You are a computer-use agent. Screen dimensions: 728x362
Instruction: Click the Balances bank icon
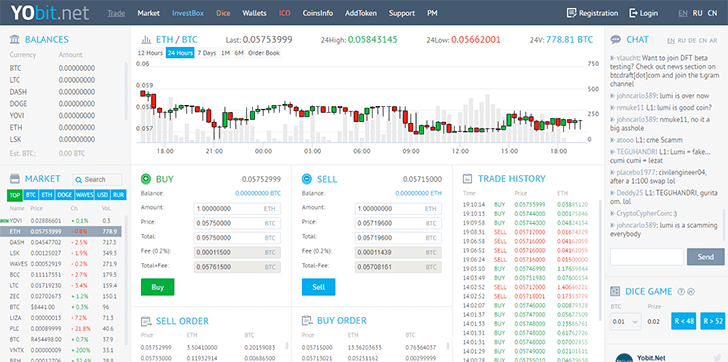pyautogui.click(x=15, y=39)
